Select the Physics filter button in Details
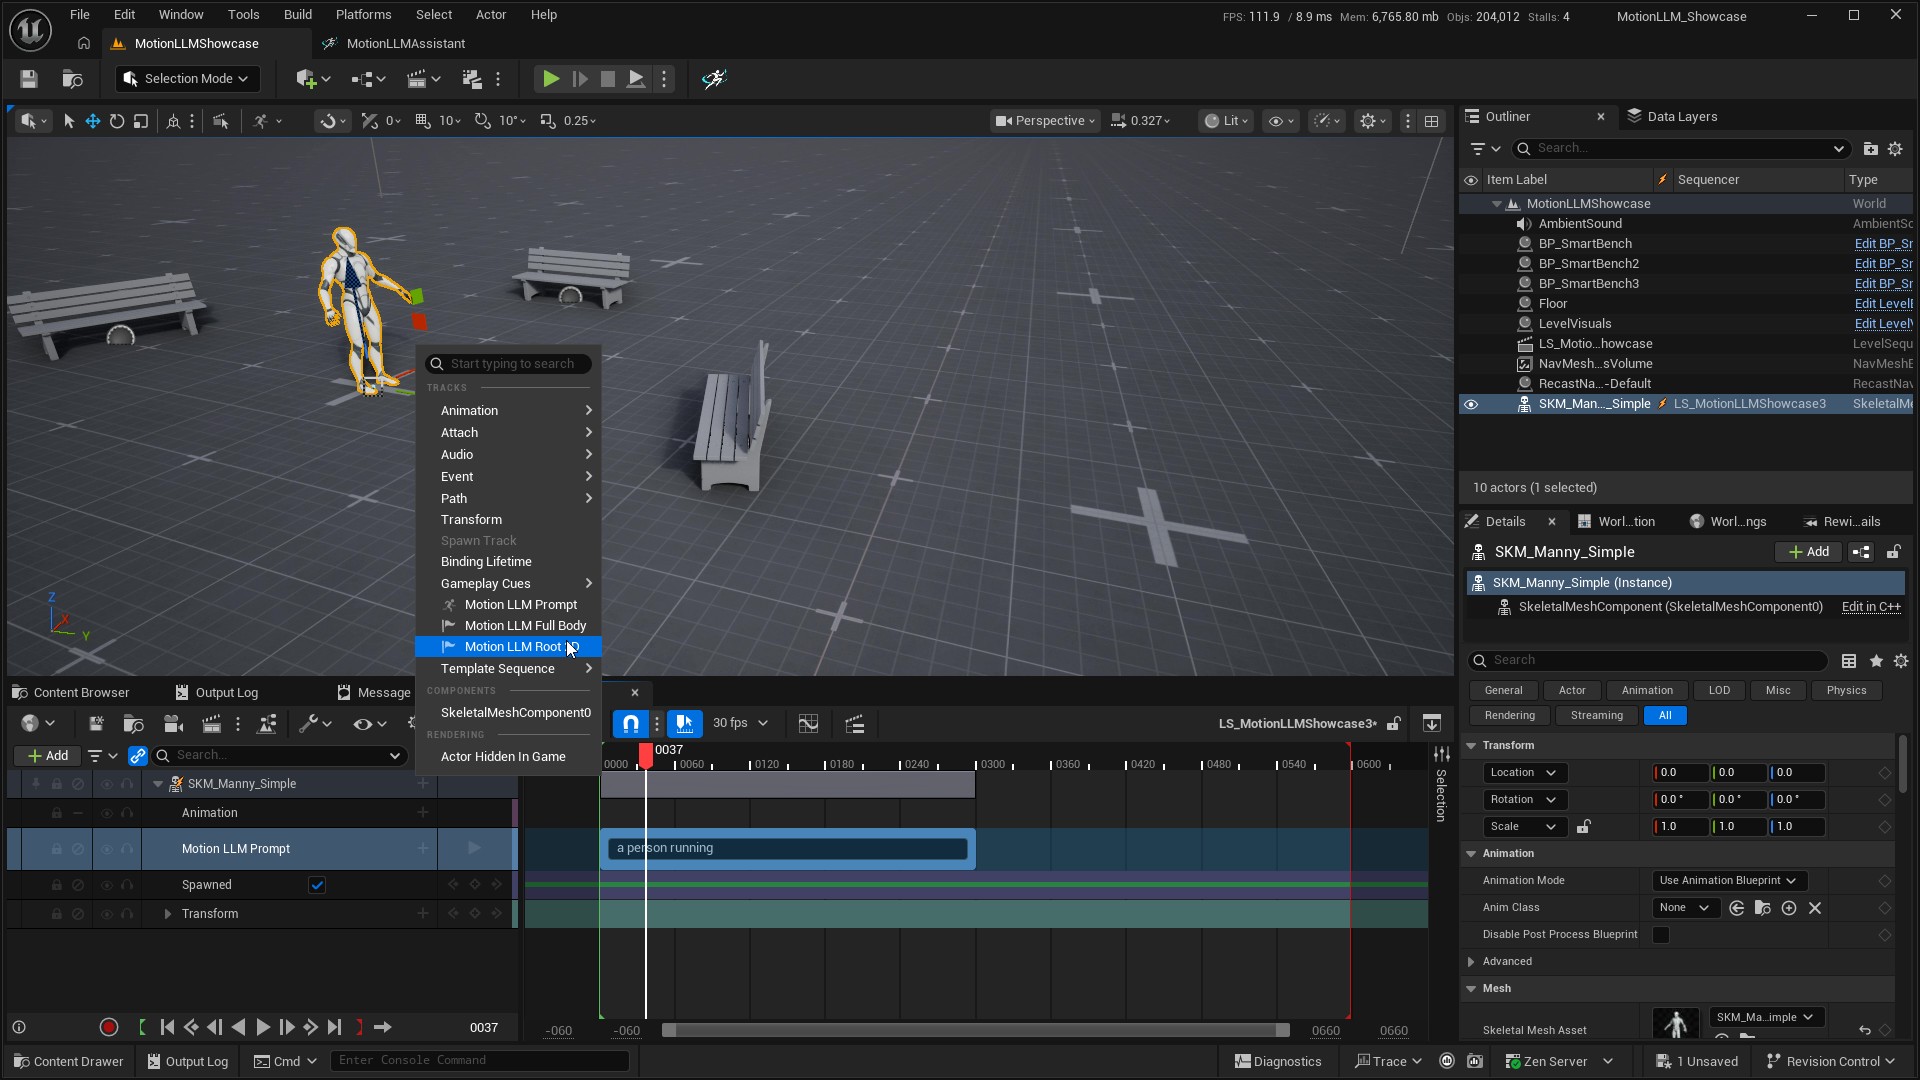Viewport: 1920px width, 1080px height. (1846, 691)
